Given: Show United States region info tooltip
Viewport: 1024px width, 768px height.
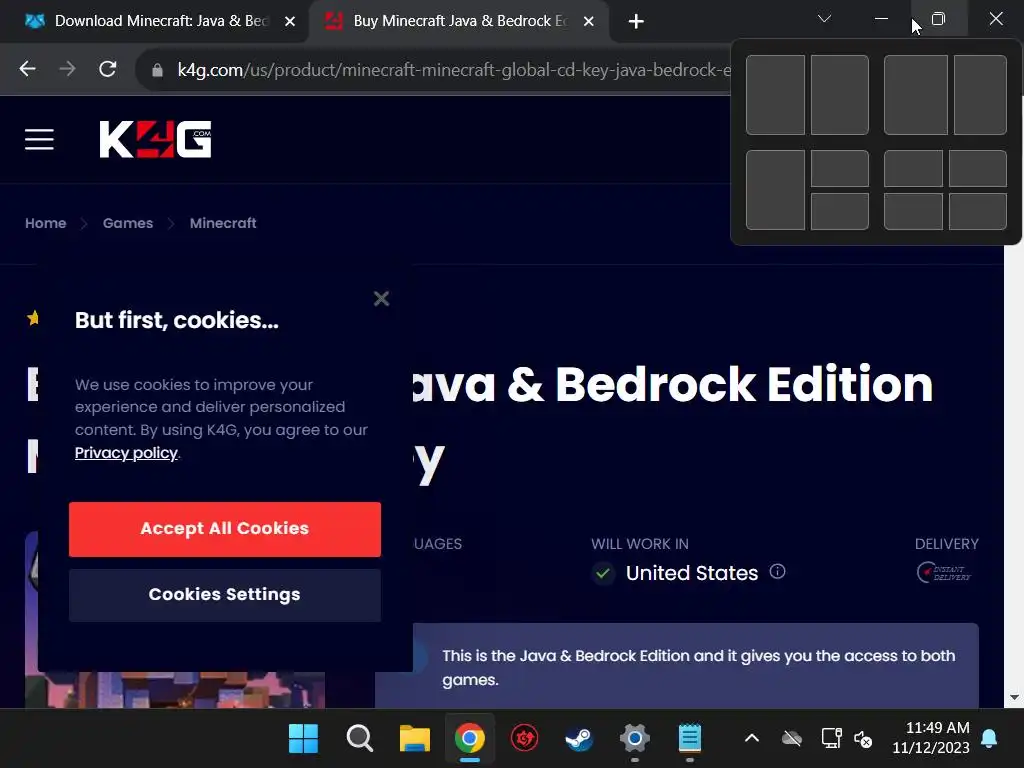Looking at the screenshot, I should point(777,571).
